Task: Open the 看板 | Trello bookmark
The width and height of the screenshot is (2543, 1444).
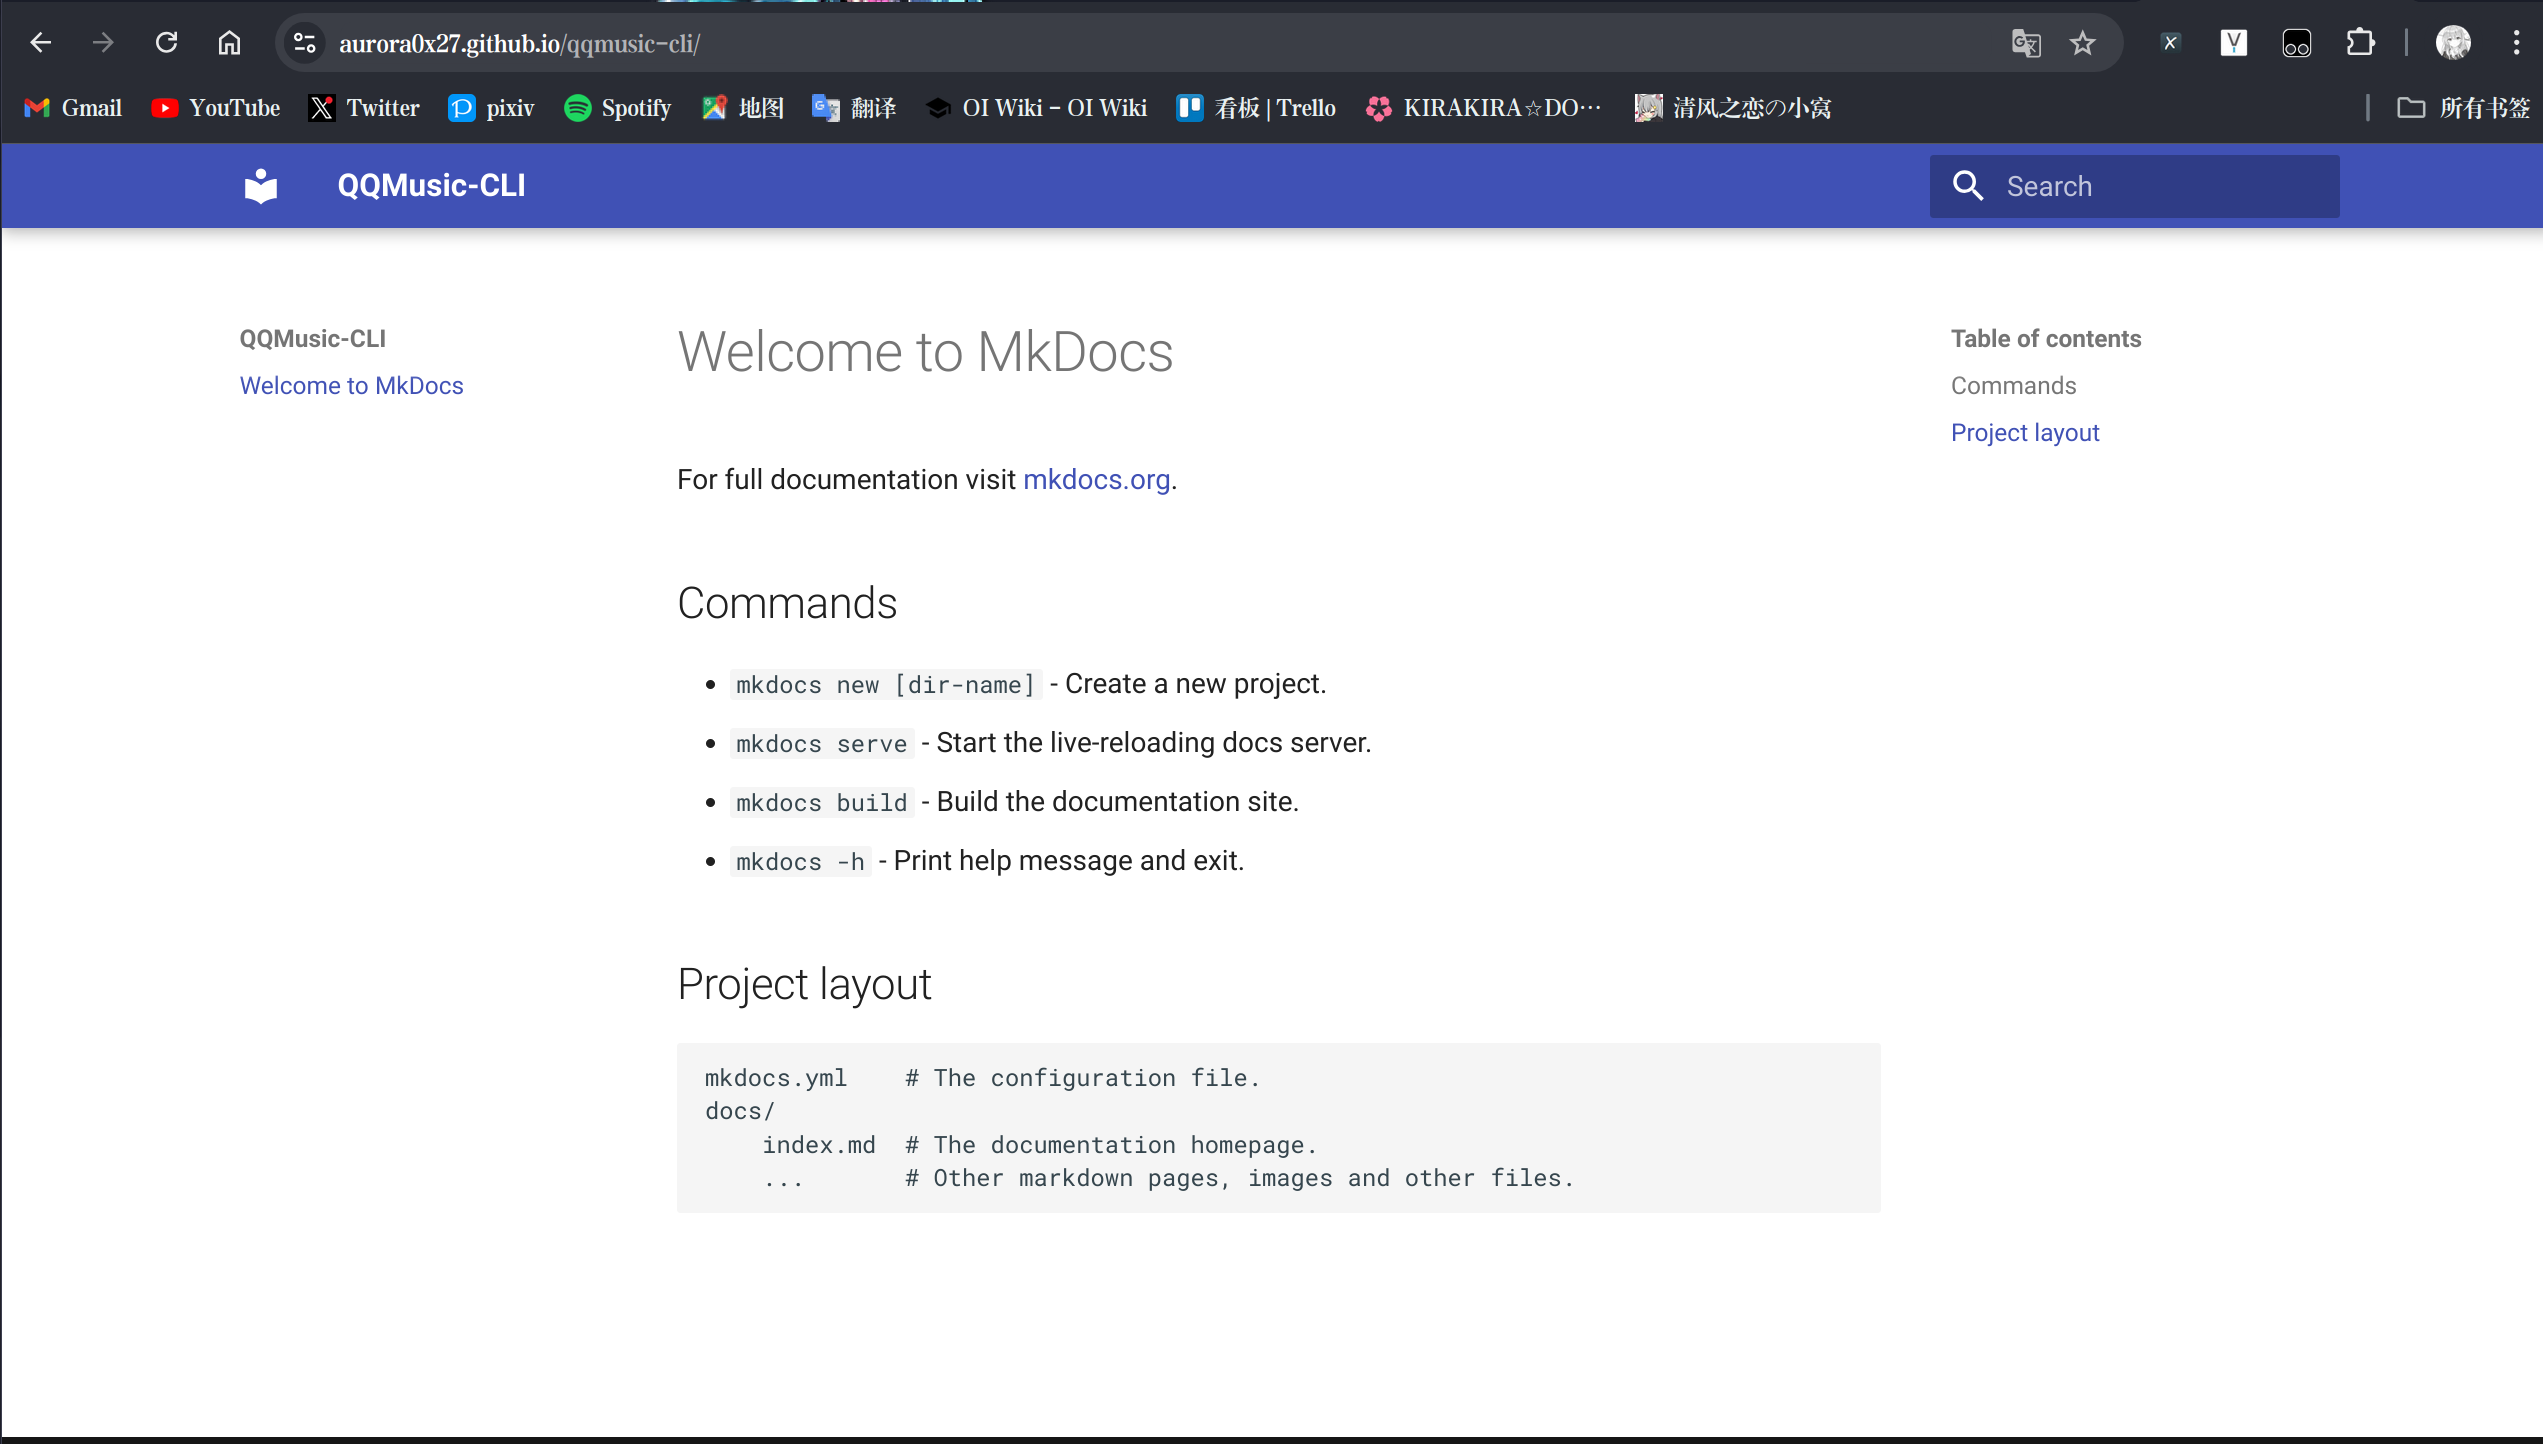Action: pyautogui.click(x=1257, y=108)
